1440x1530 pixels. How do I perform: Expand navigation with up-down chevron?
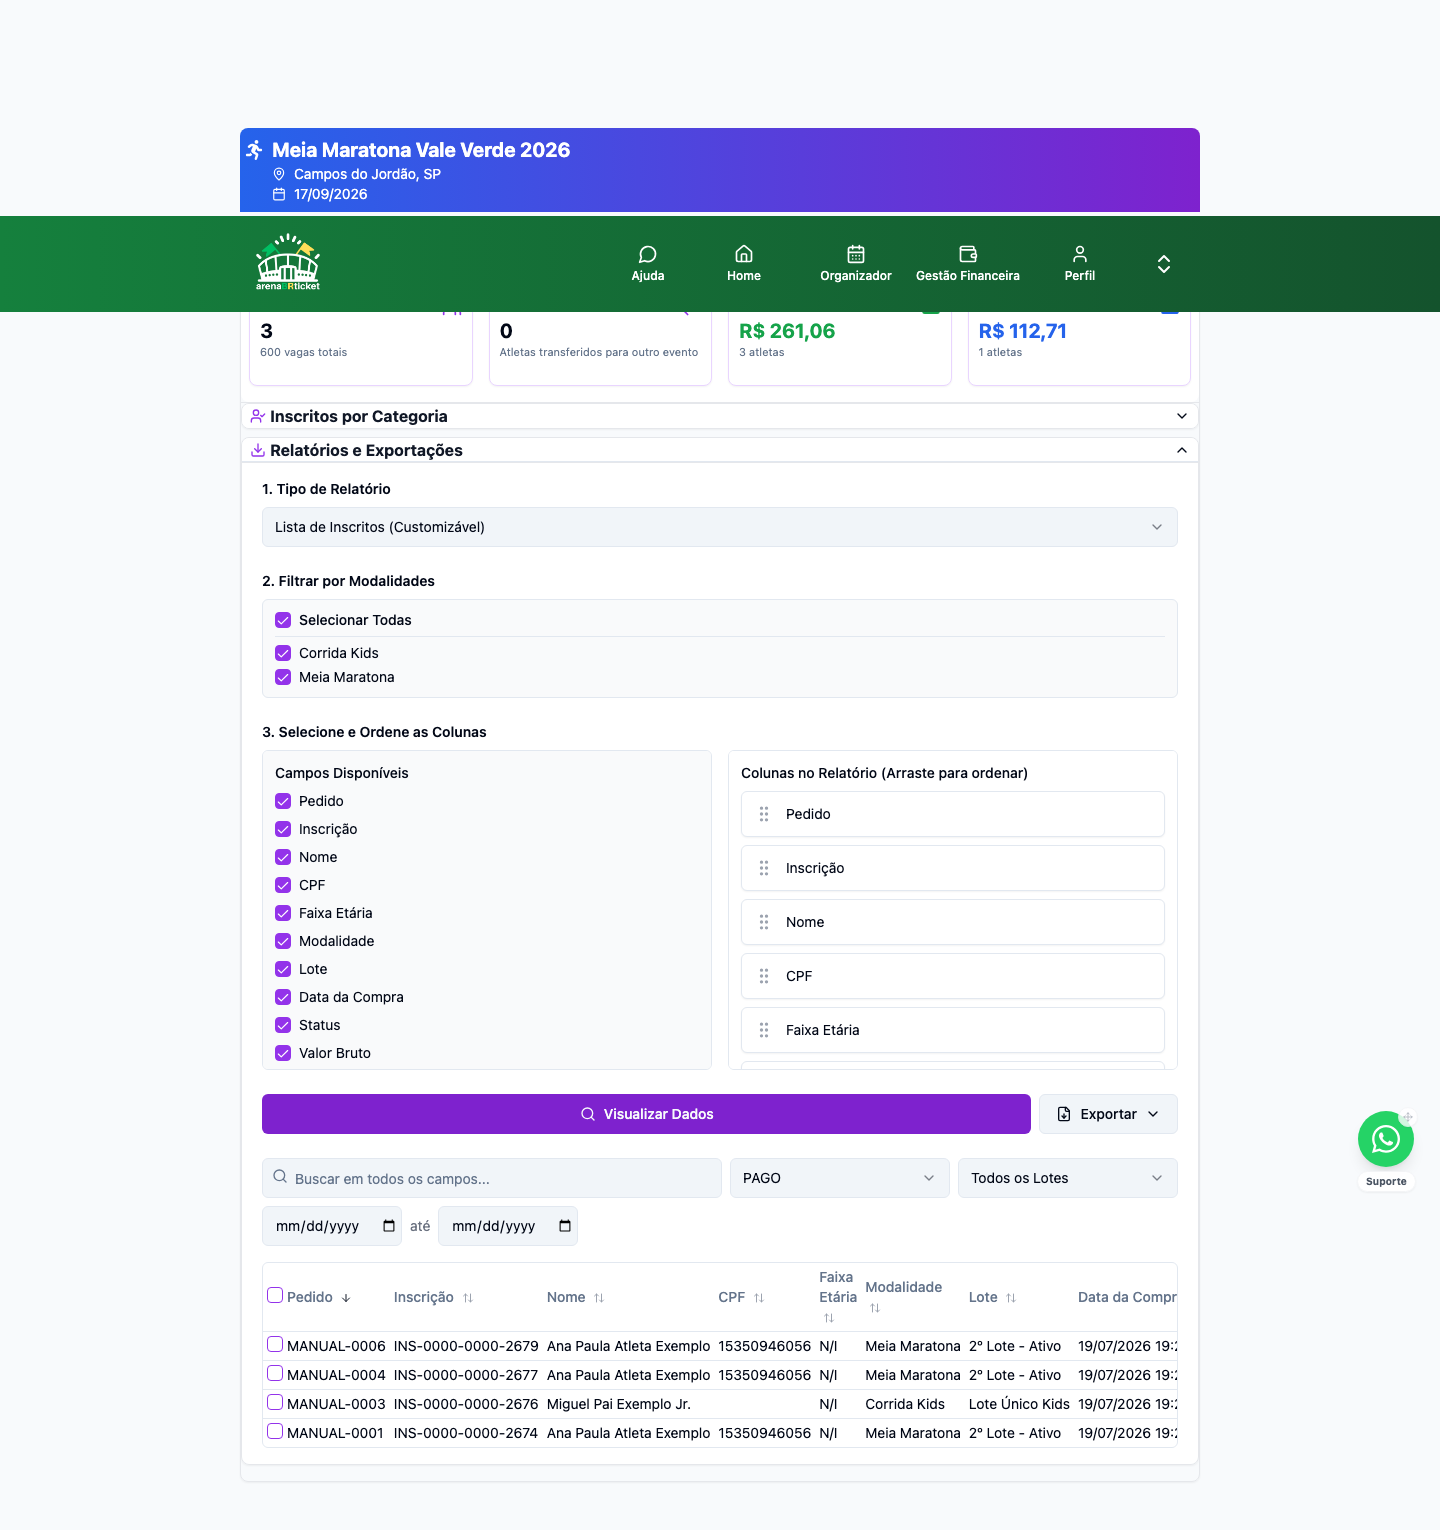click(1164, 264)
